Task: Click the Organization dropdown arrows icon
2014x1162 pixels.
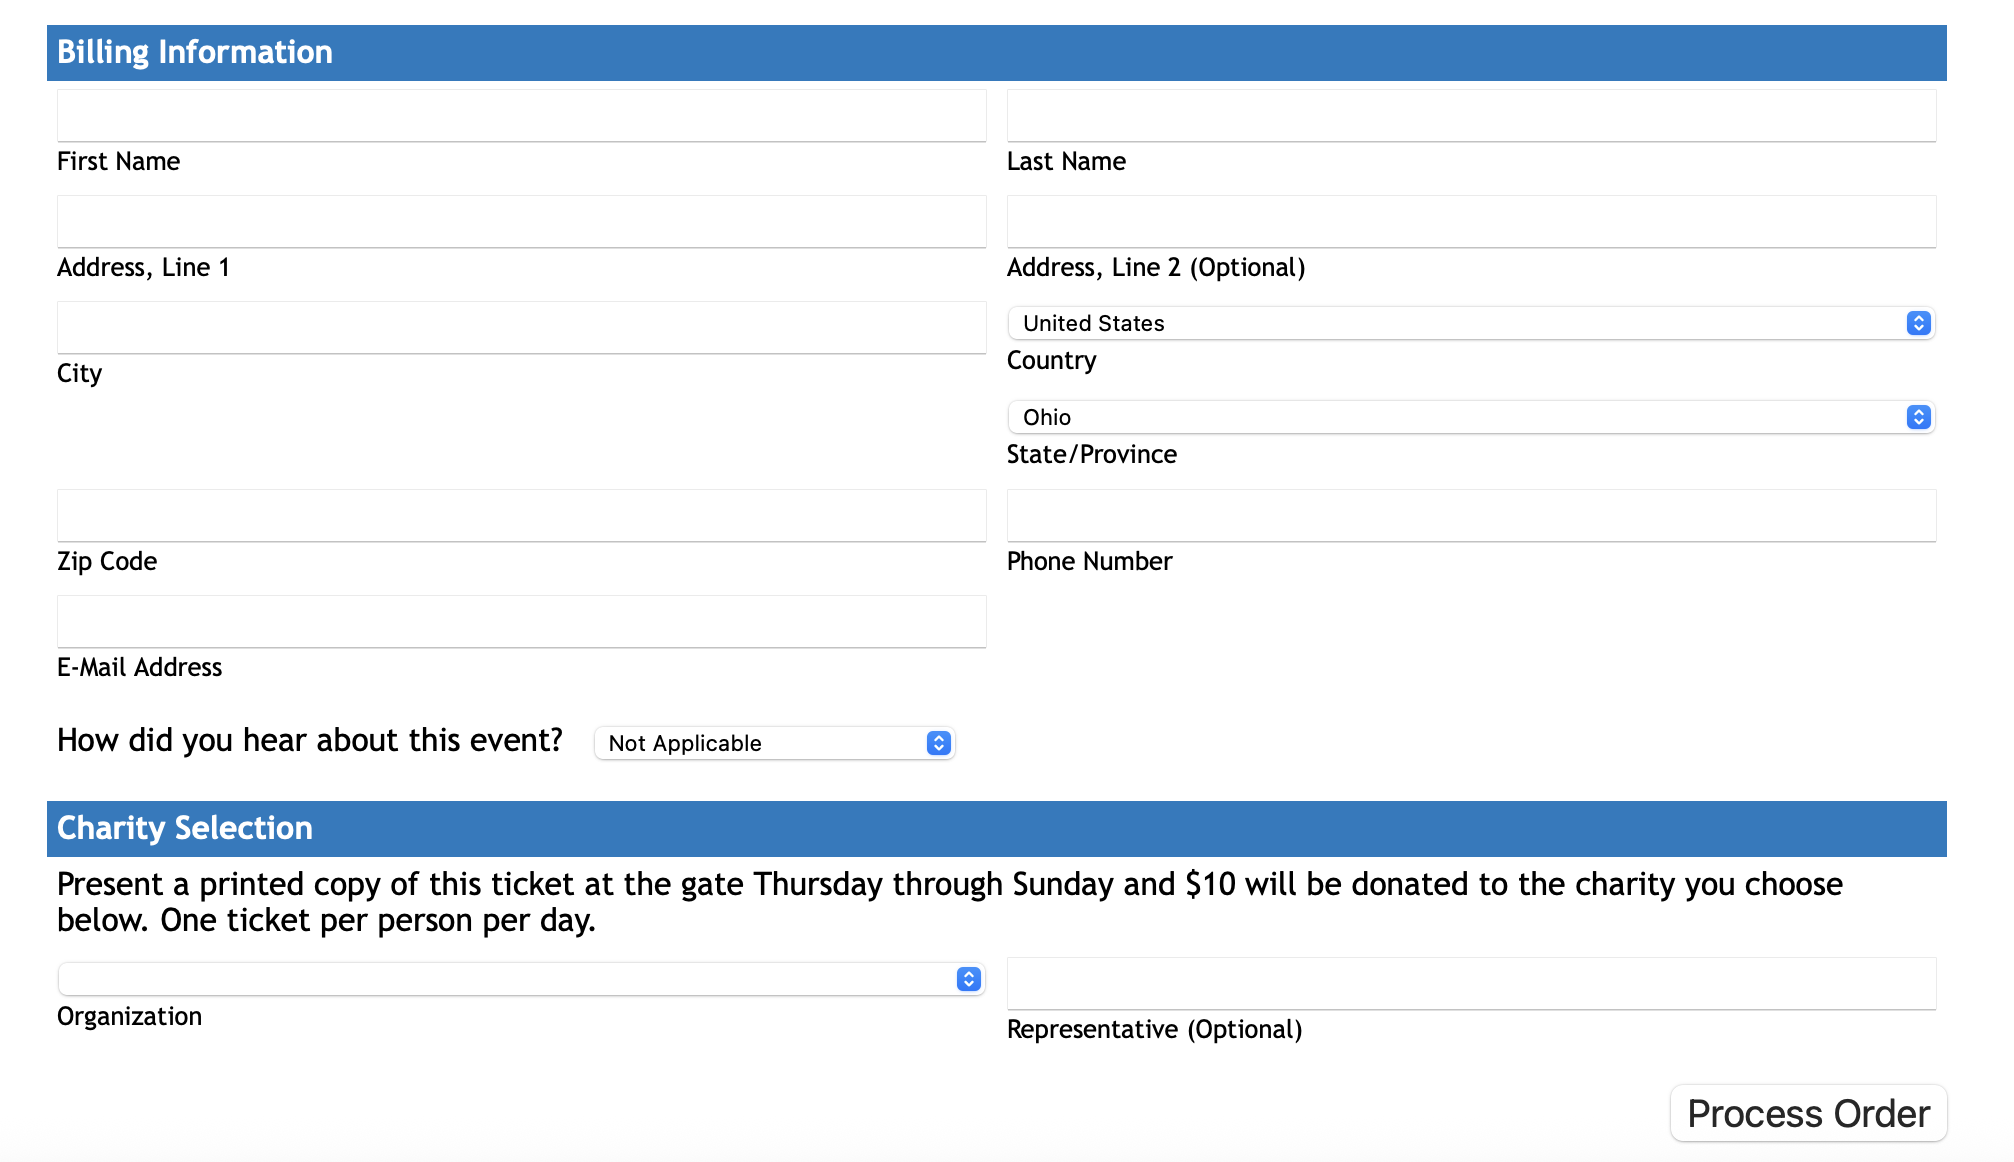Action: point(968,979)
